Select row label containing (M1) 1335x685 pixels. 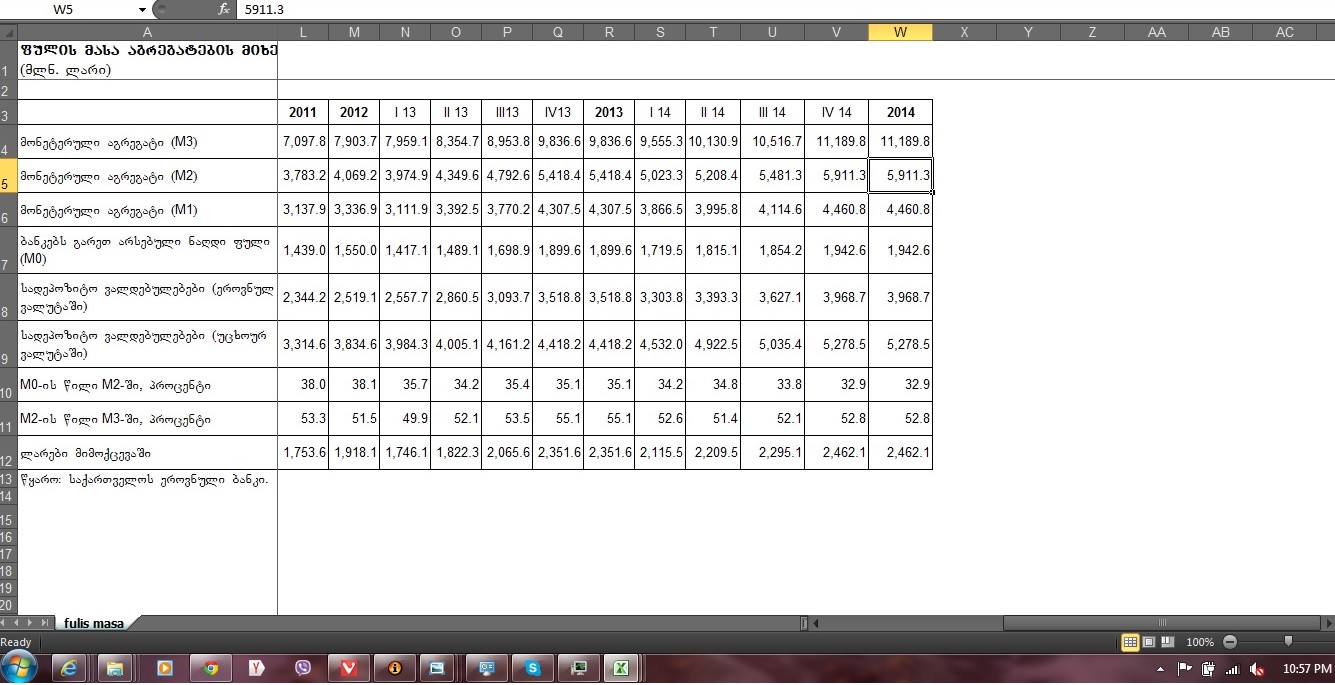coord(148,210)
